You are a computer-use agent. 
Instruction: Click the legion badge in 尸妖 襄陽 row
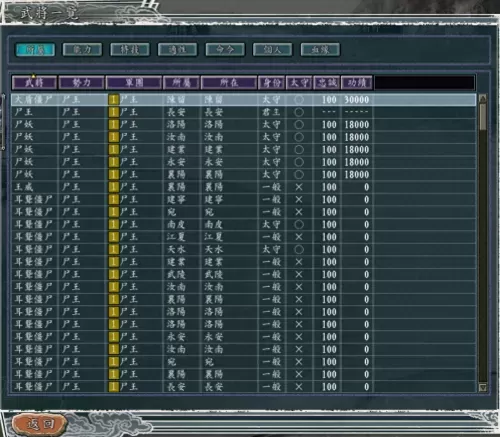pos(113,175)
